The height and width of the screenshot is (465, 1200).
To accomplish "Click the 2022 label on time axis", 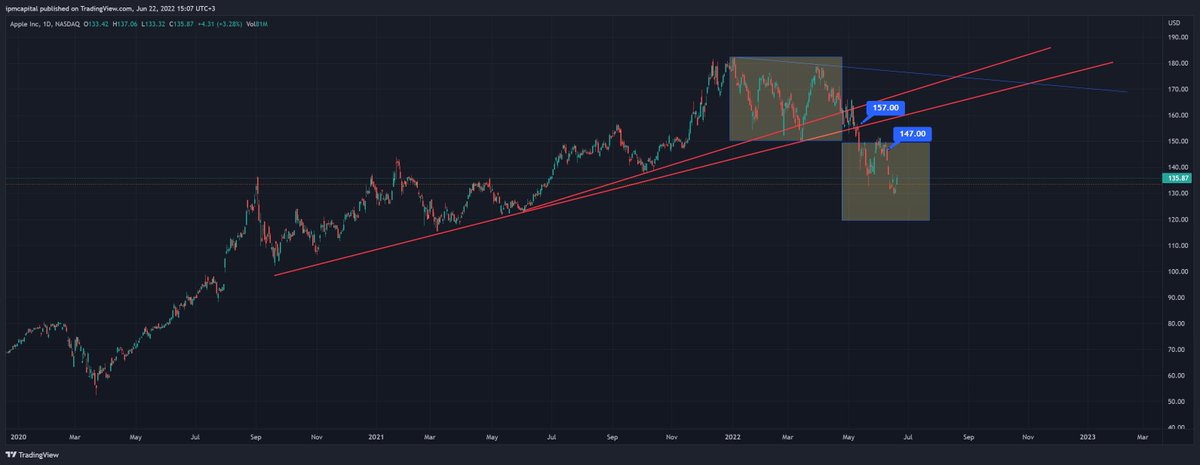I will [732, 437].
